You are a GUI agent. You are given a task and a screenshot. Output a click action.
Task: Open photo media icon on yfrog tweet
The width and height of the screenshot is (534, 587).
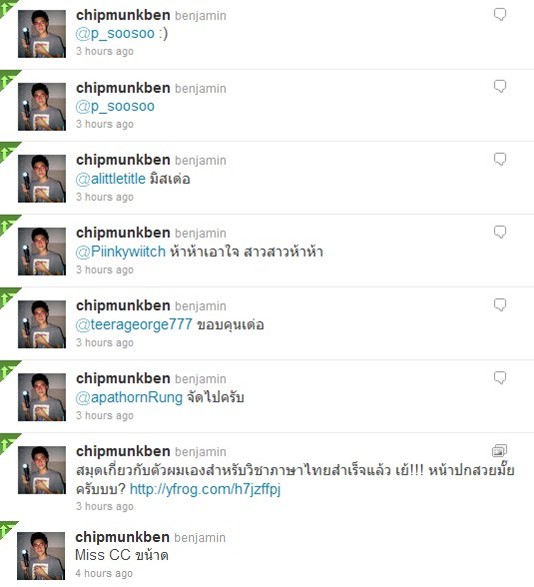(499, 451)
